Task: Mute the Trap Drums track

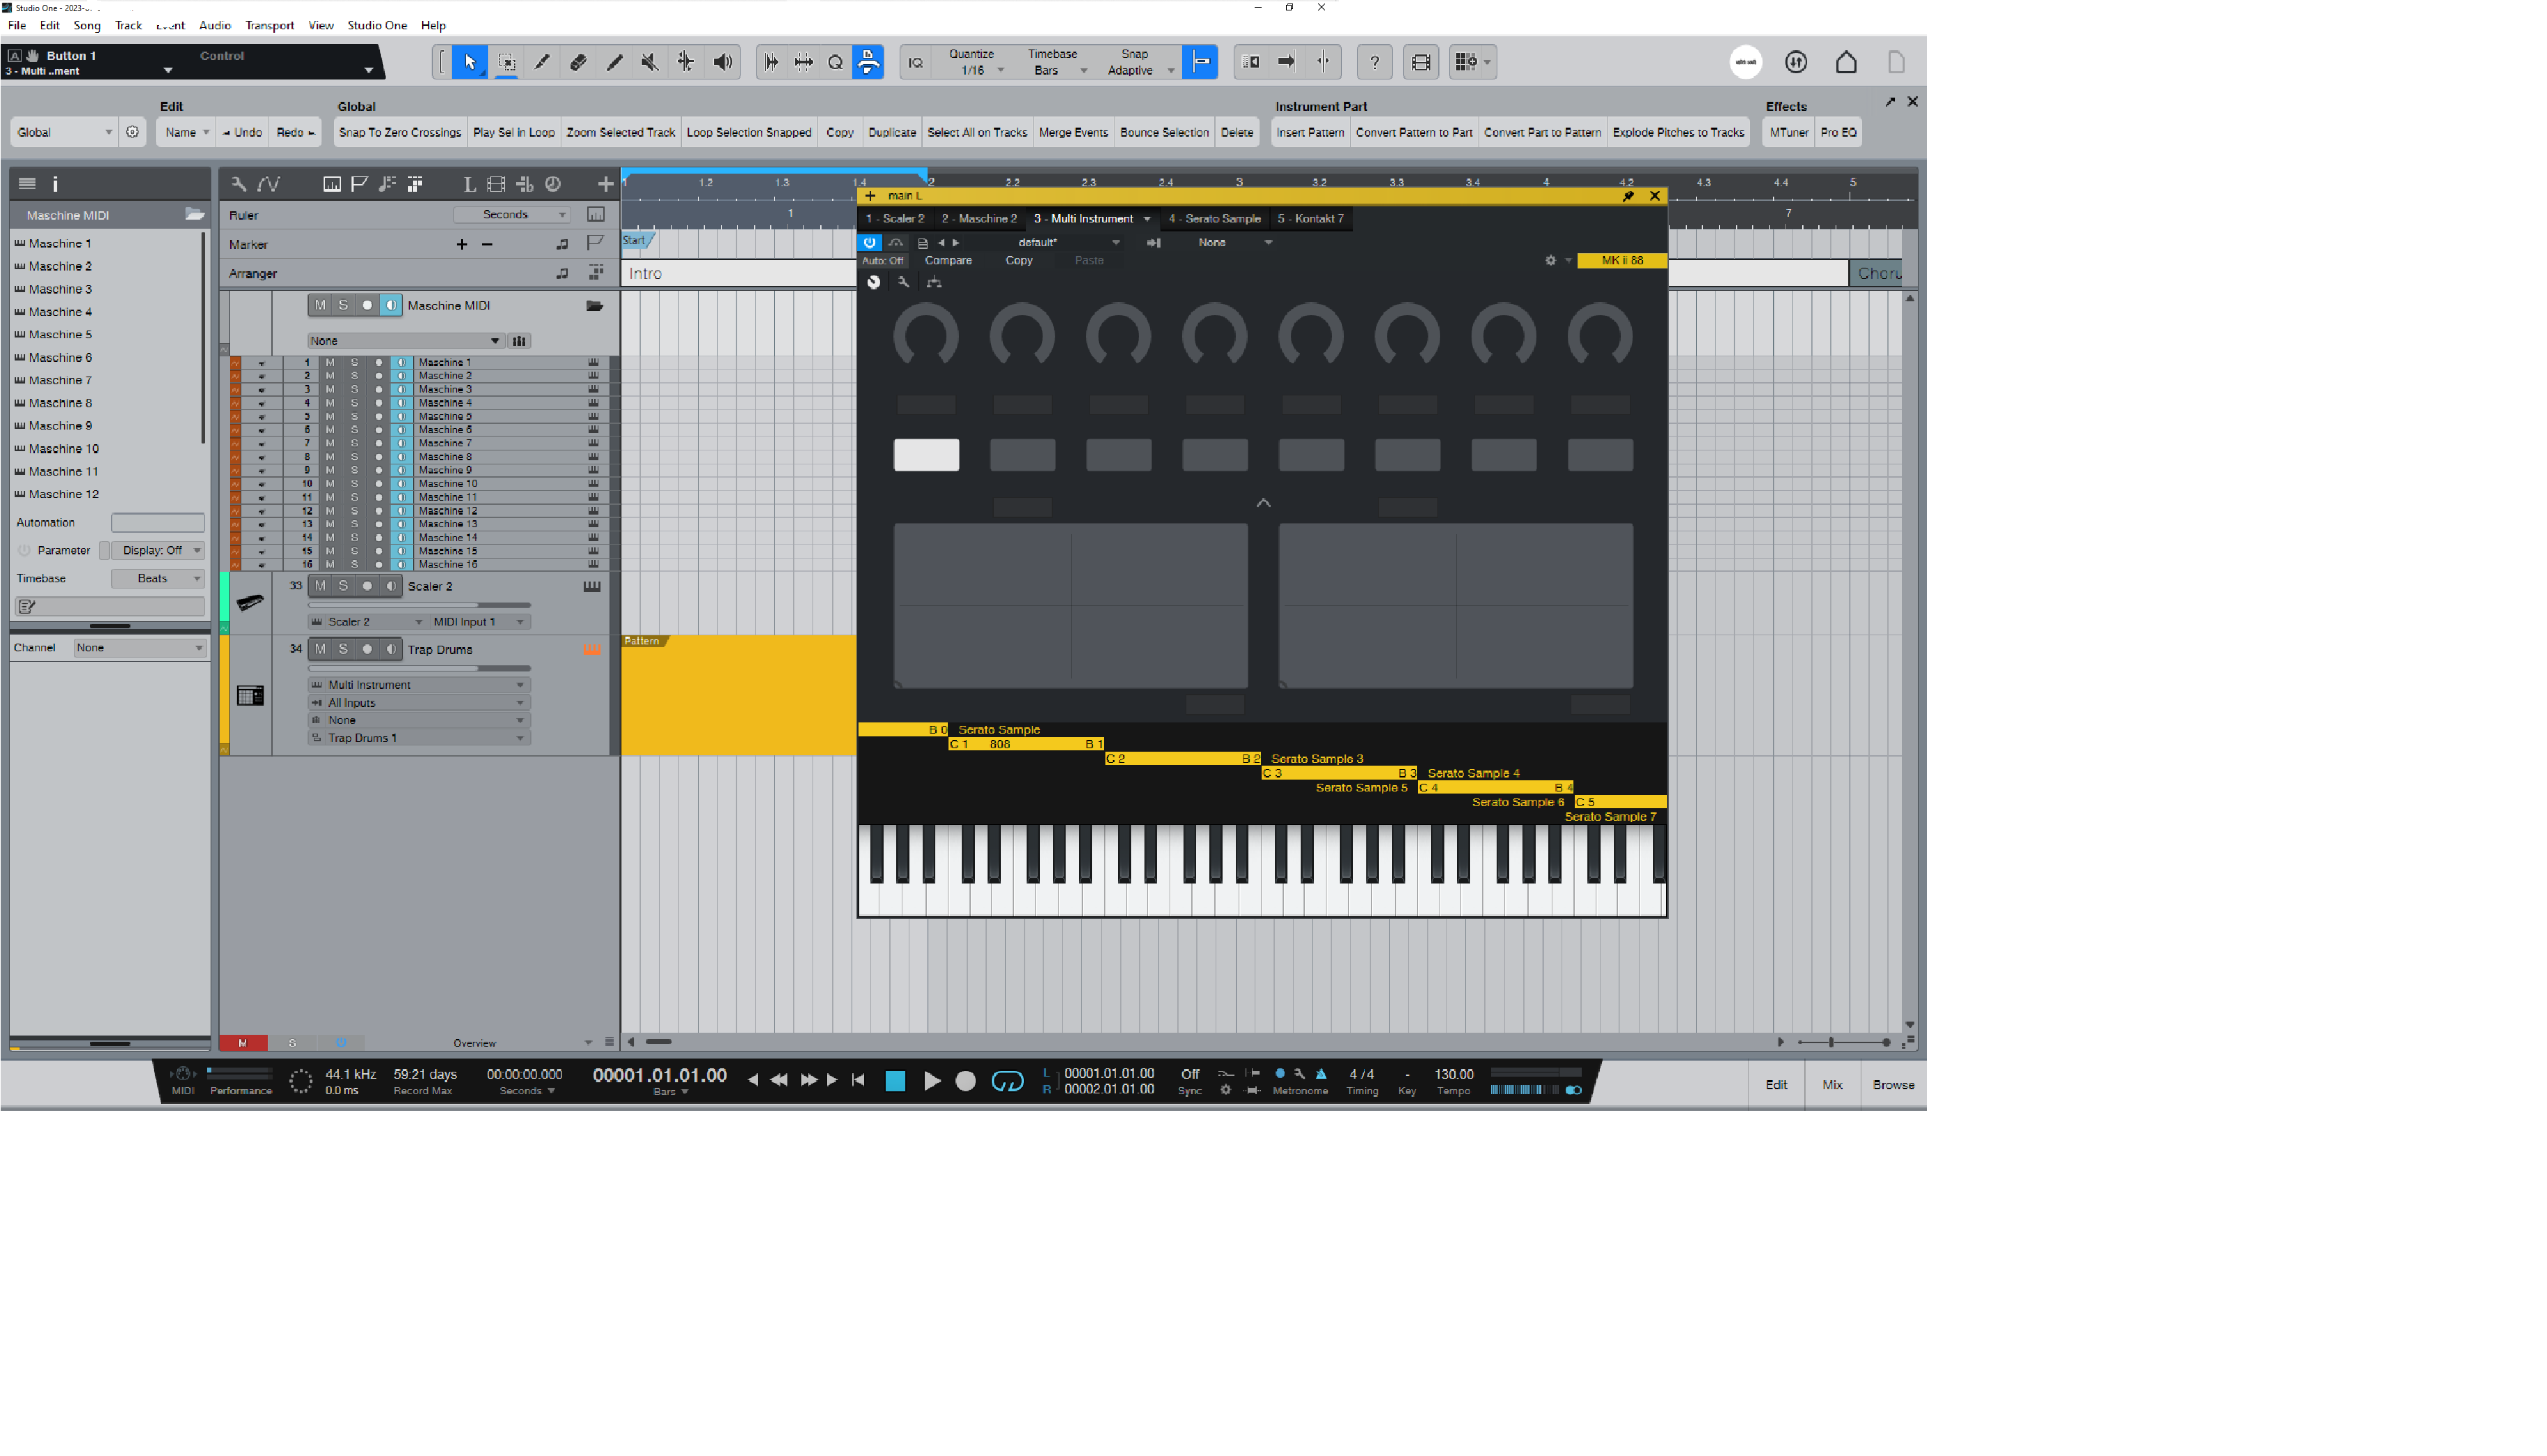Action: click(320, 650)
